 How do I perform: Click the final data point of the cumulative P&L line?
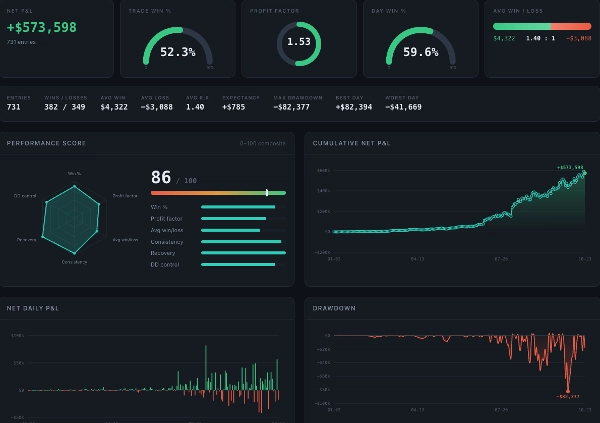pos(584,173)
